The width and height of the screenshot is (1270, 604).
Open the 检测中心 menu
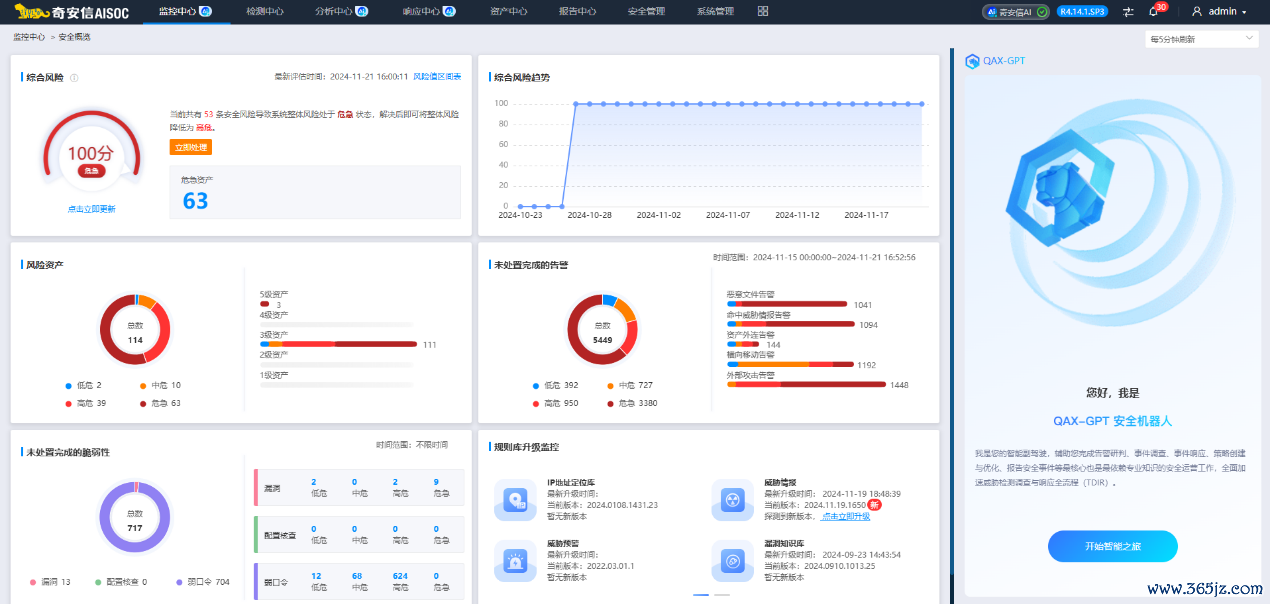click(x=265, y=11)
